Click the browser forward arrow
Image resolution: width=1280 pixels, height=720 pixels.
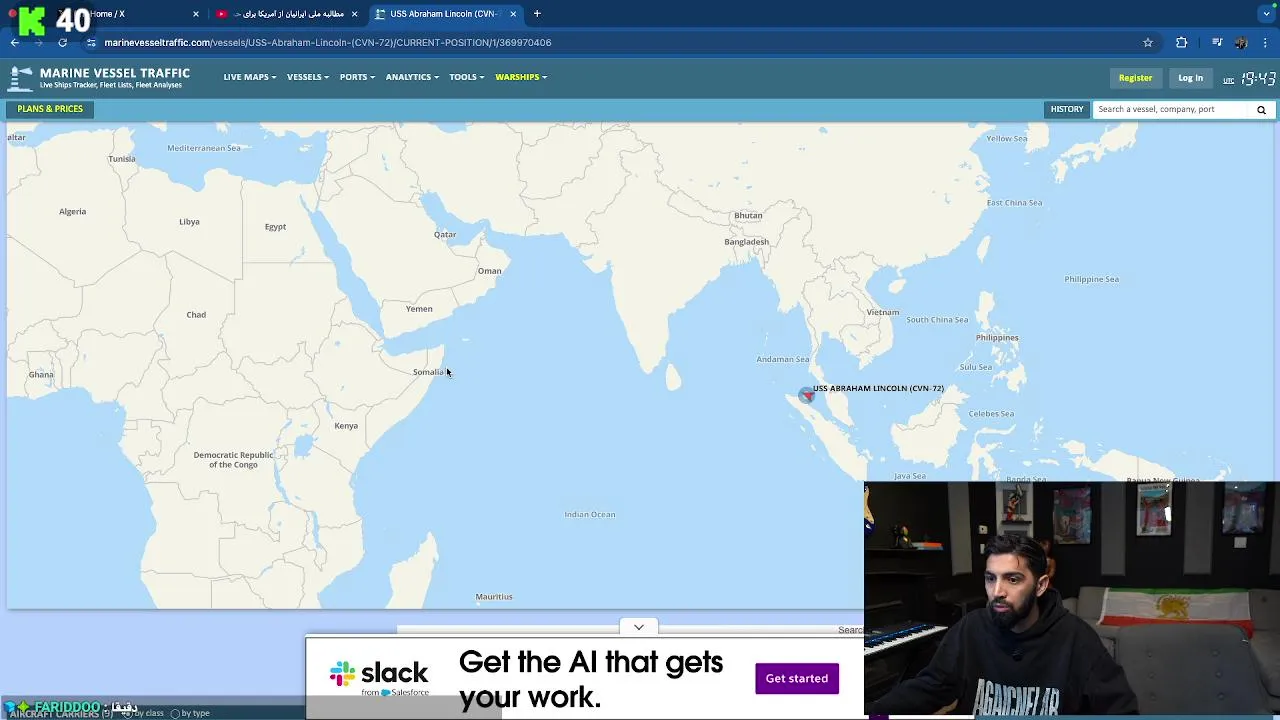[38, 42]
